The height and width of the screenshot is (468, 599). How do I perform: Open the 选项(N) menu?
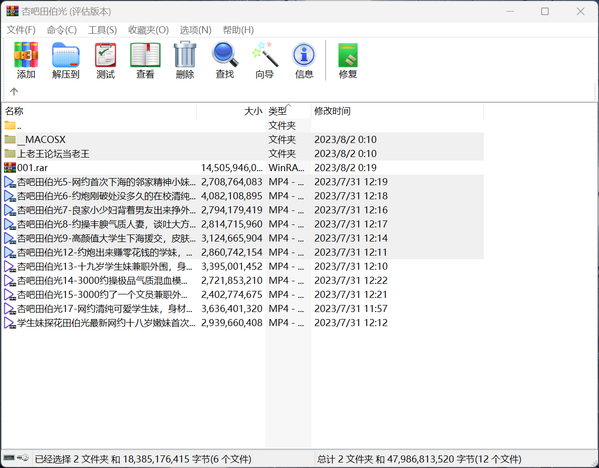click(196, 30)
